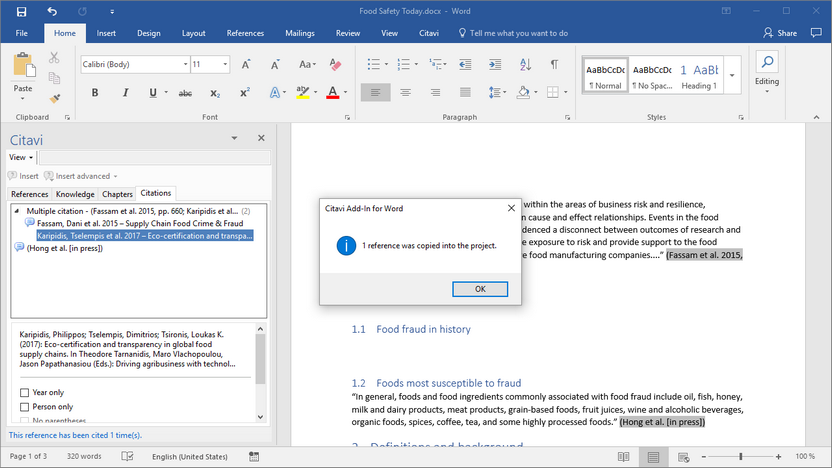Toggle Bold formatting
The height and width of the screenshot is (468, 832).
[x=95, y=93]
